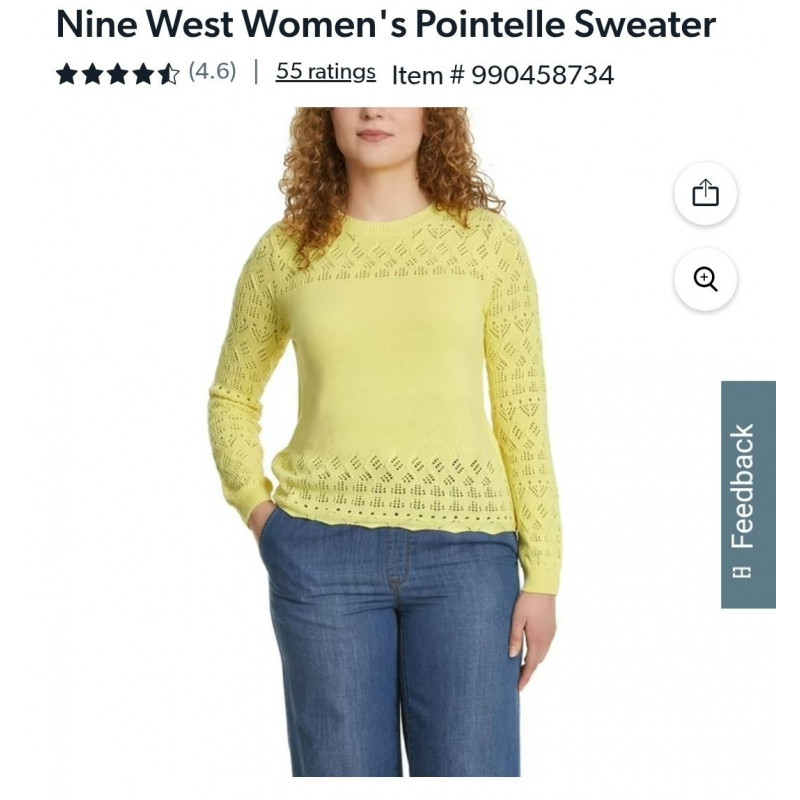The width and height of the screenshot is (800, 800).
Task: Click the word Feedback on the side tab
Action: (742, 486)
